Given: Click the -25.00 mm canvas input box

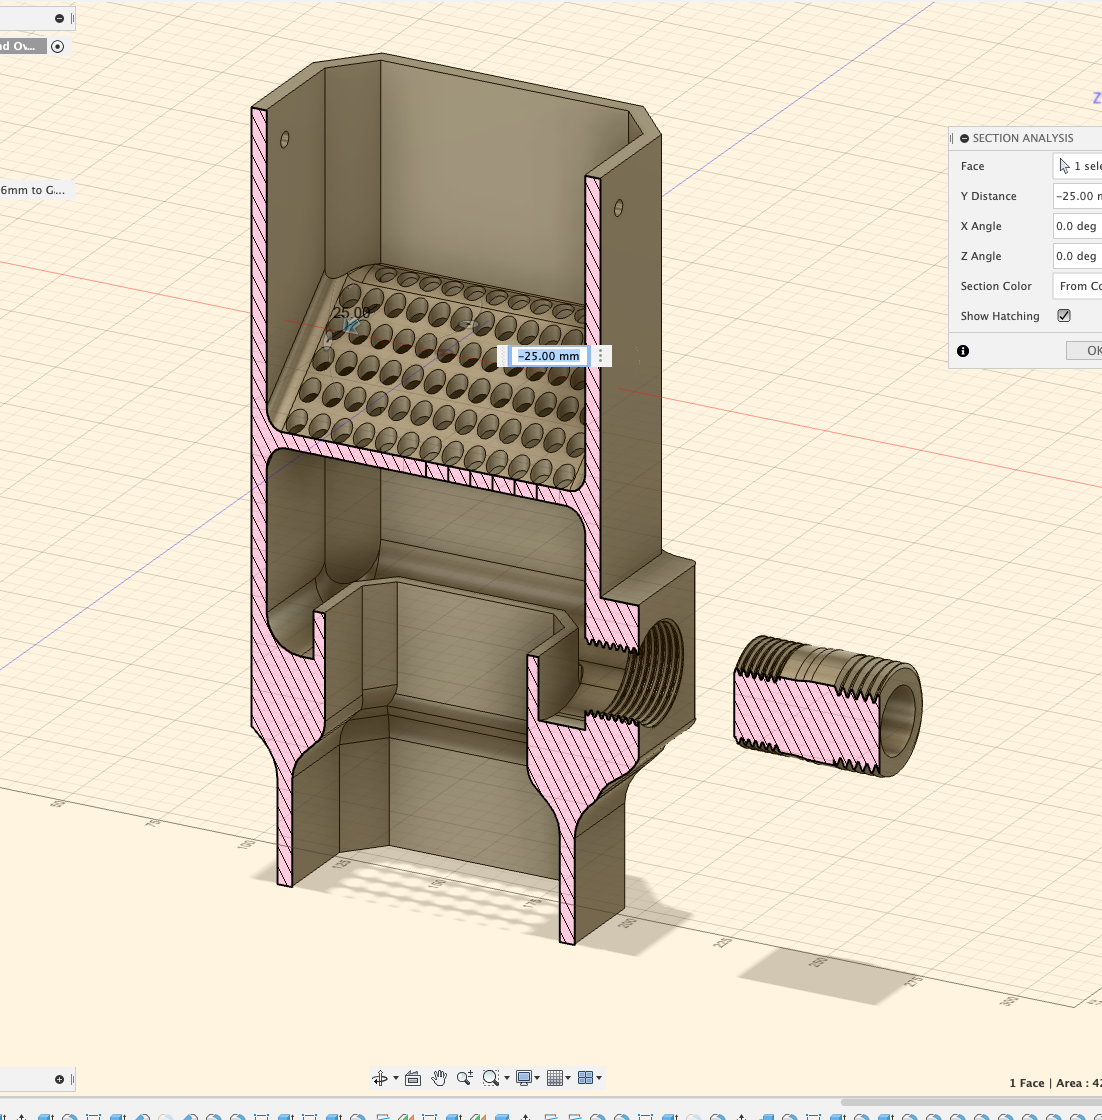Looking at the screenshot, I should click(549, 356).
